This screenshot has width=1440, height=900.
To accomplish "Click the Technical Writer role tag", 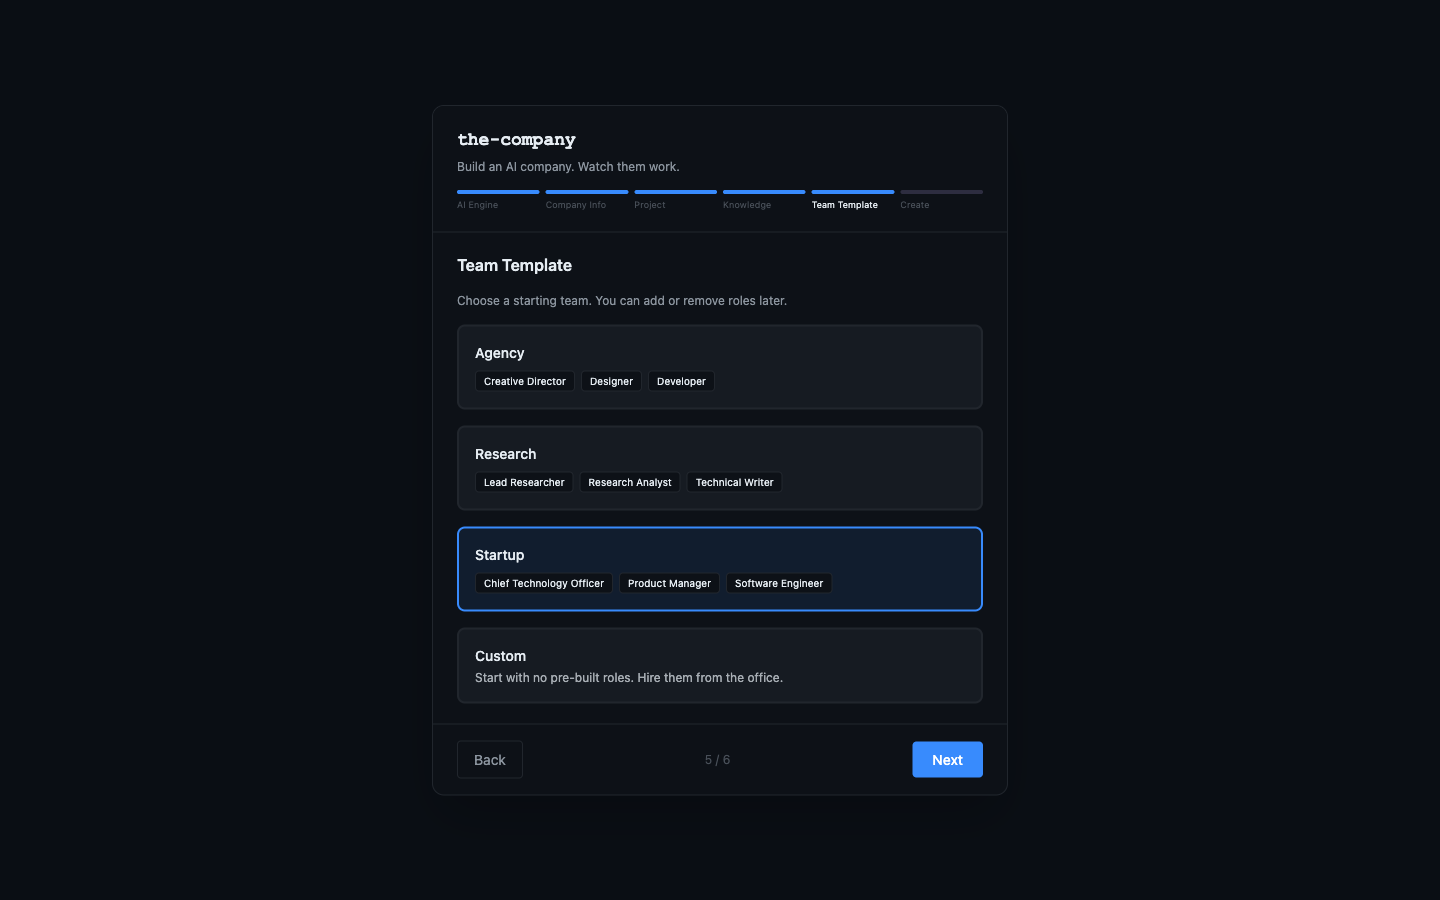I will (734, 482).
